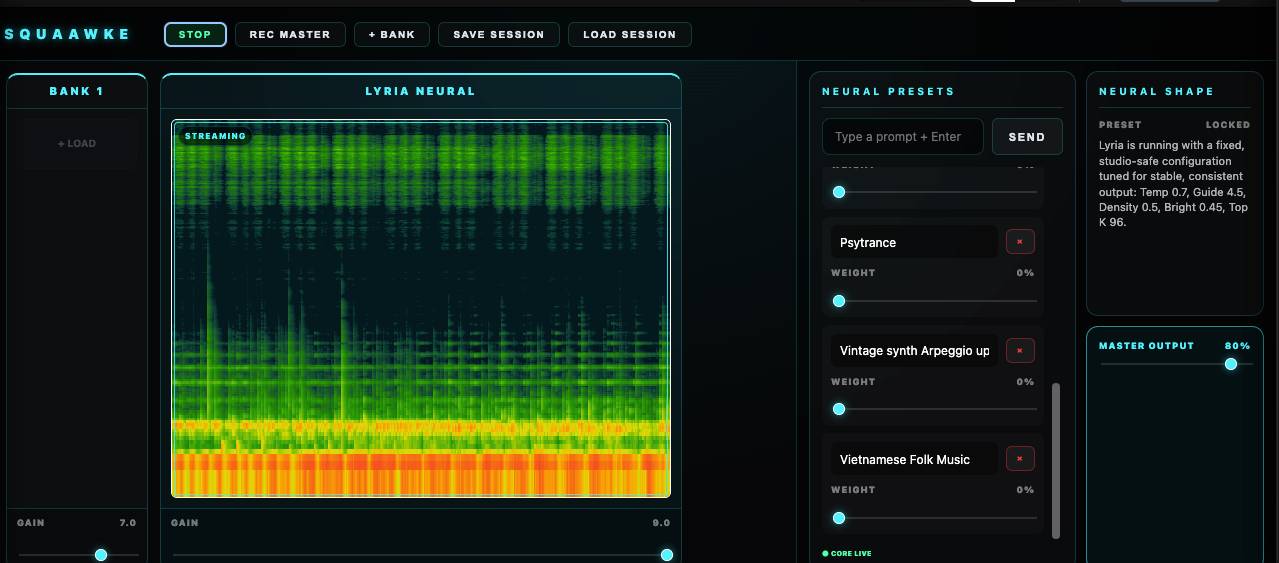This screenshot has height=563, width=1279.
Task: Click the Psytrance preset name field
Action: tap(914, 242)
